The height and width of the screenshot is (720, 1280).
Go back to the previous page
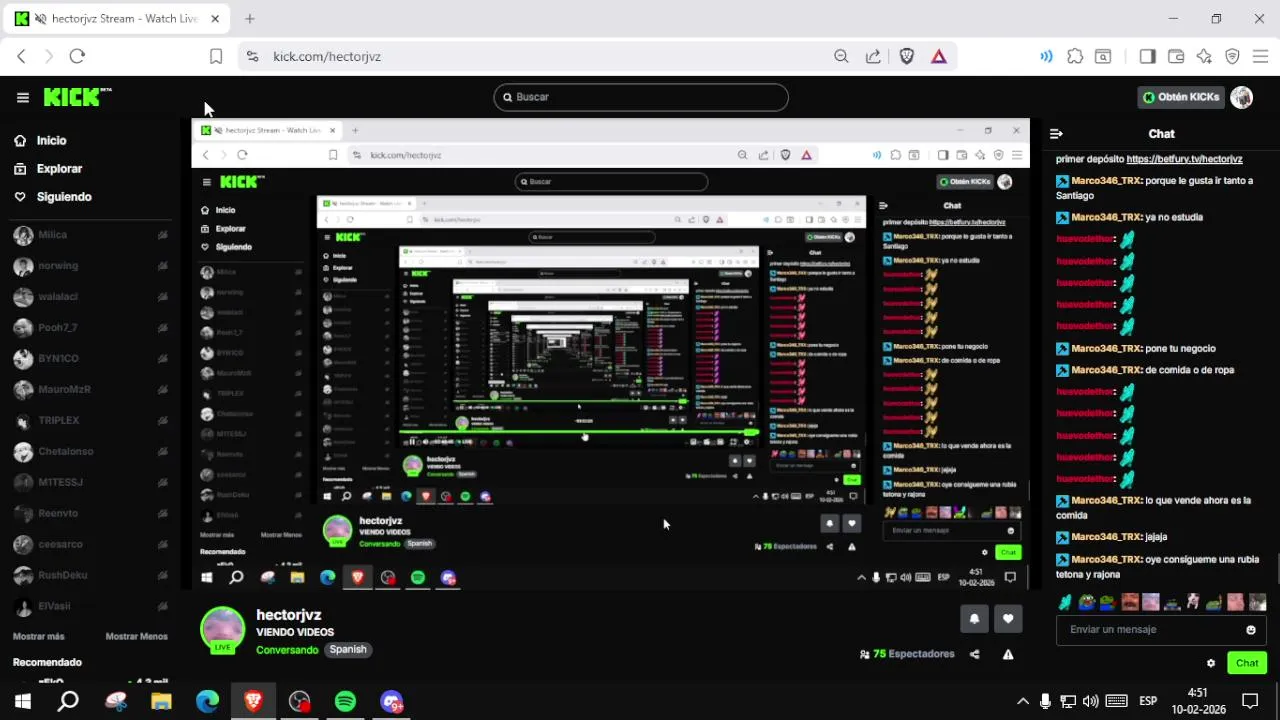tap(21, 57)
